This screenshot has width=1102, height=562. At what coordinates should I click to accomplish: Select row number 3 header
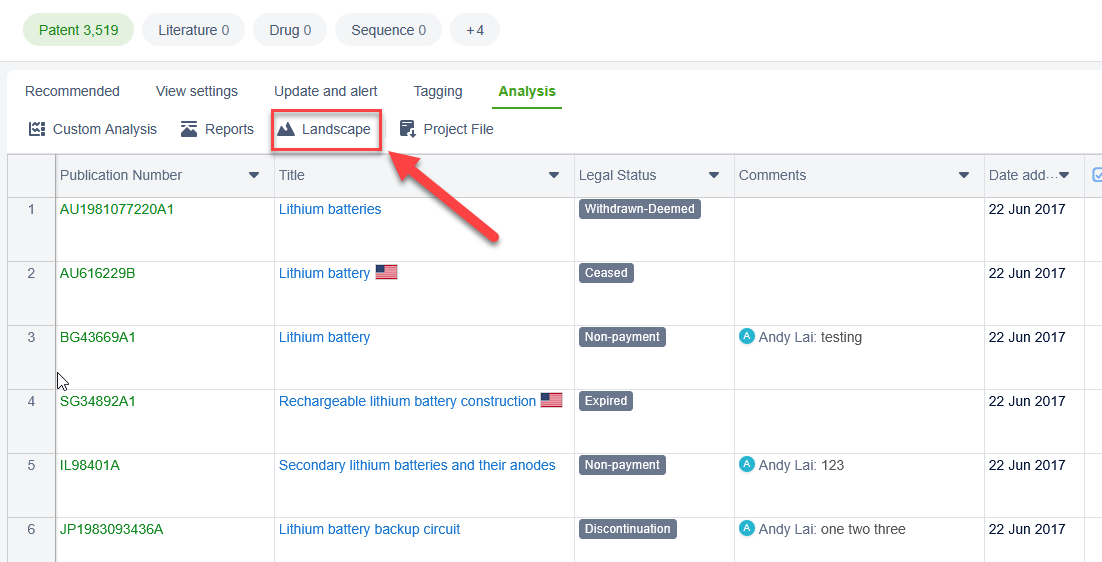pyautogui.click(x=31, y=337)
